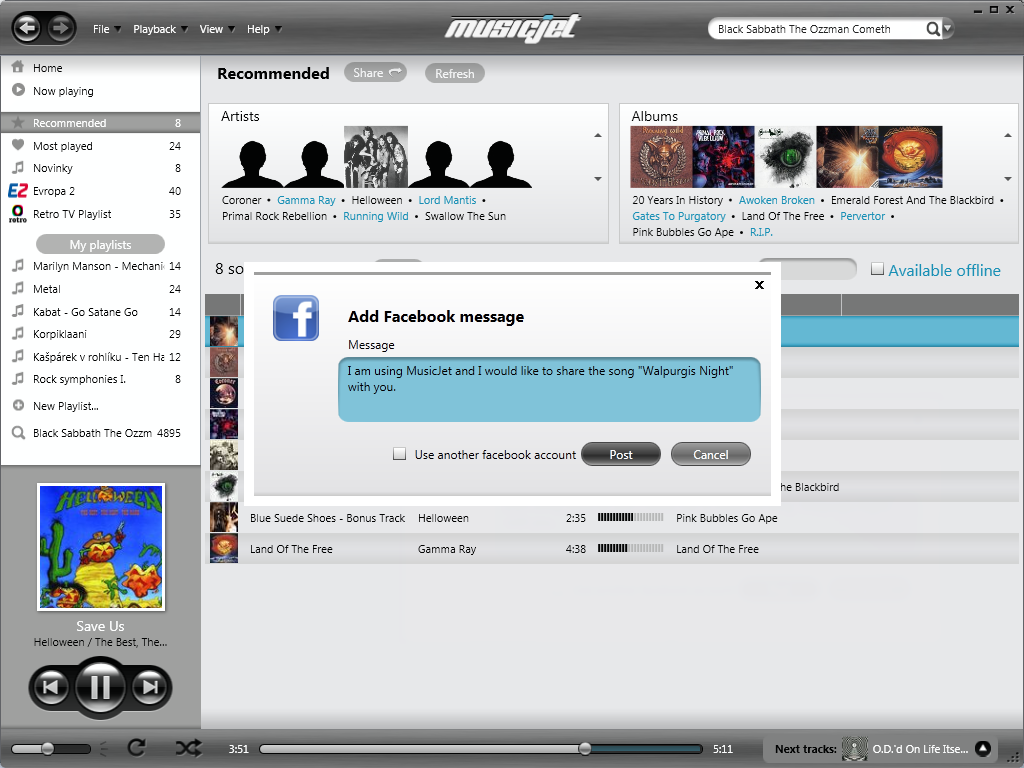Click the Share button
1024x768 pixels.
376,72
